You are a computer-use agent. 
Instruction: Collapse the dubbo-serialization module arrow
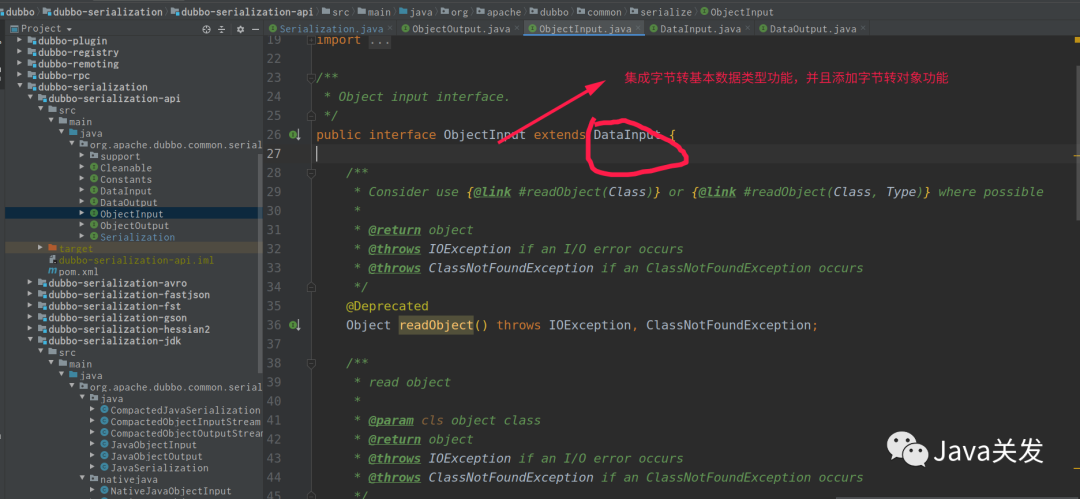pos(20,87)
